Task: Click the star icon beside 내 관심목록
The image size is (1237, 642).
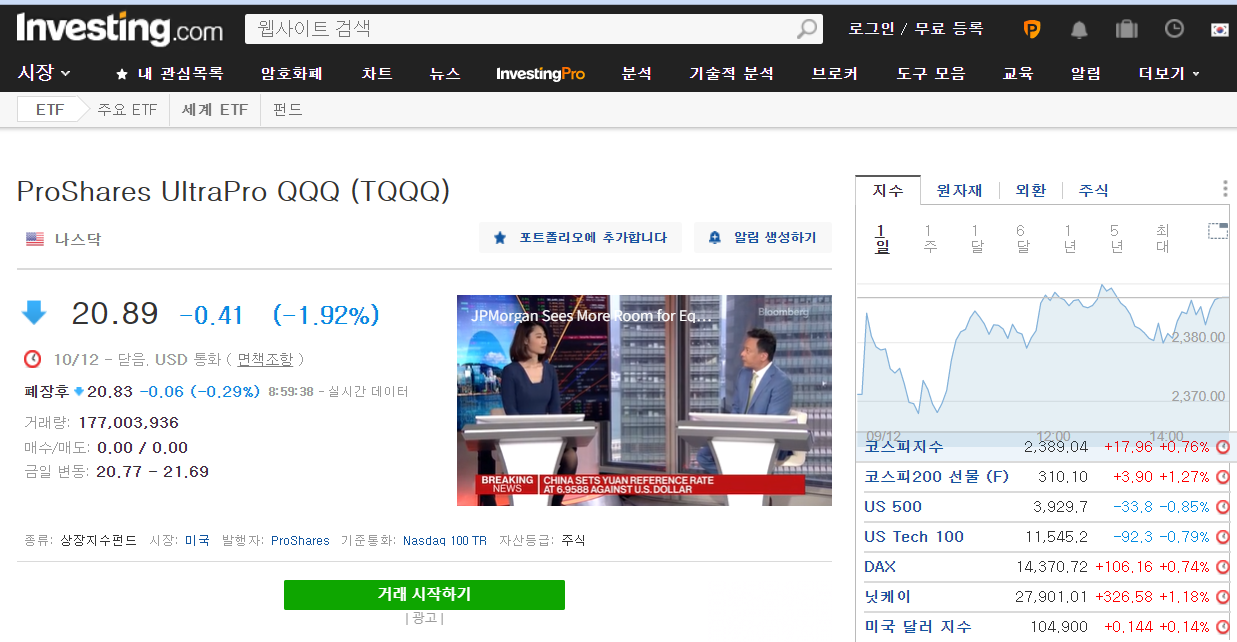Action: point(122,74)
